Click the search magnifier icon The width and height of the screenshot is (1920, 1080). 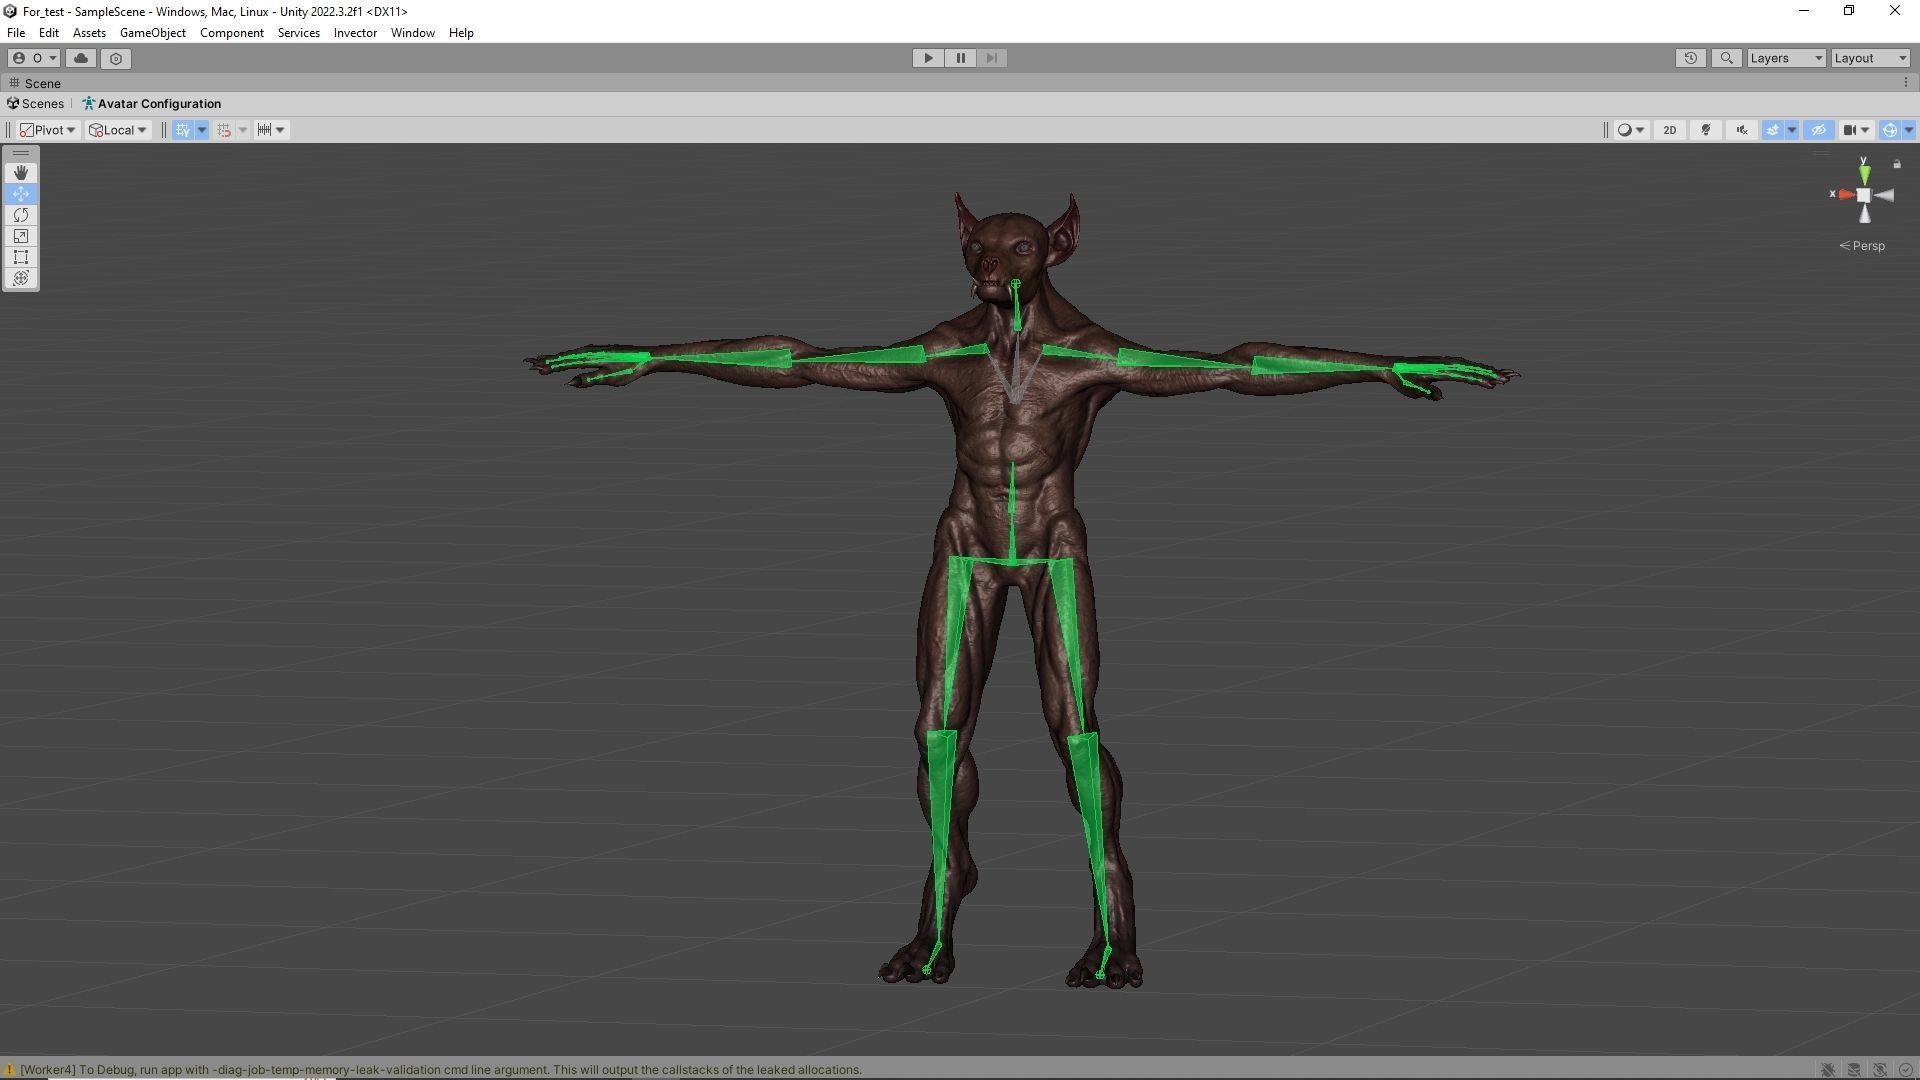(x=1726, y=58)
